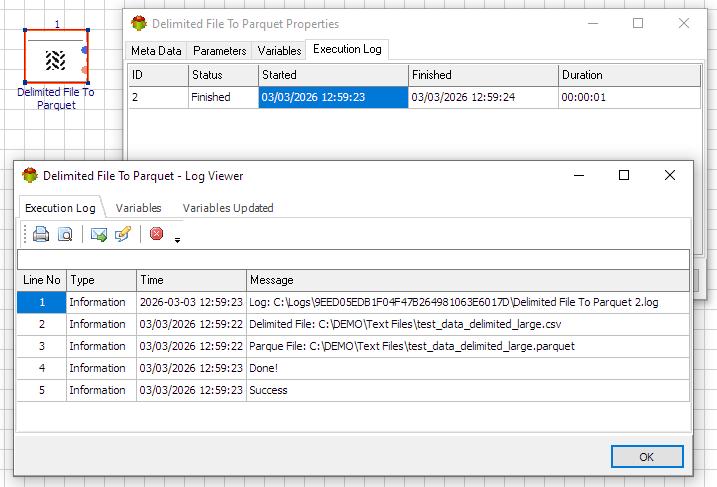
Task: Select the Log: C:\Logs path message
Action: [x=468, y=302]
